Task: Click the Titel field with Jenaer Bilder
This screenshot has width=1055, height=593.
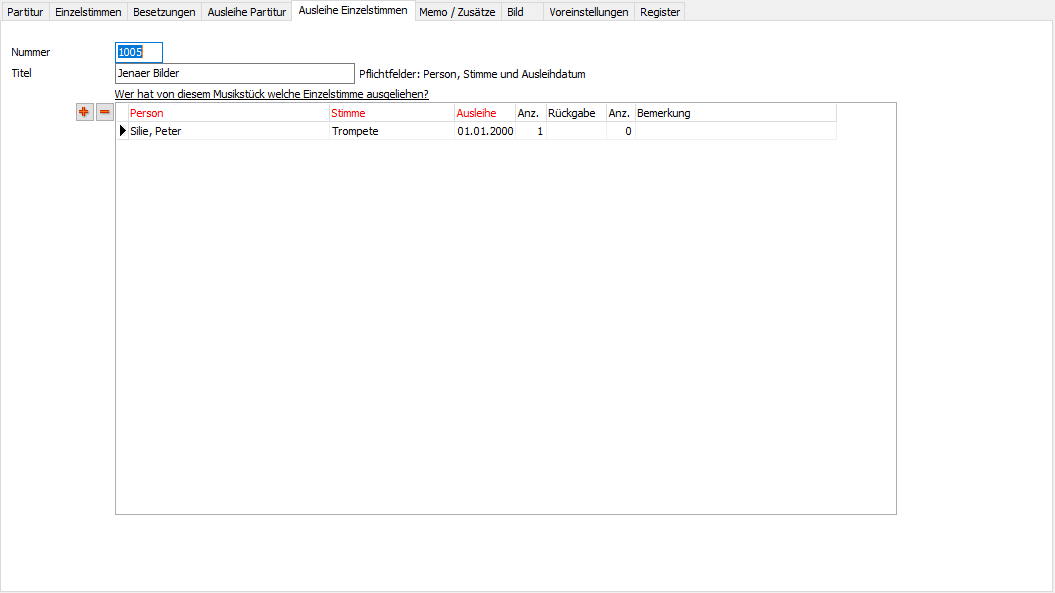Action: 234,73
